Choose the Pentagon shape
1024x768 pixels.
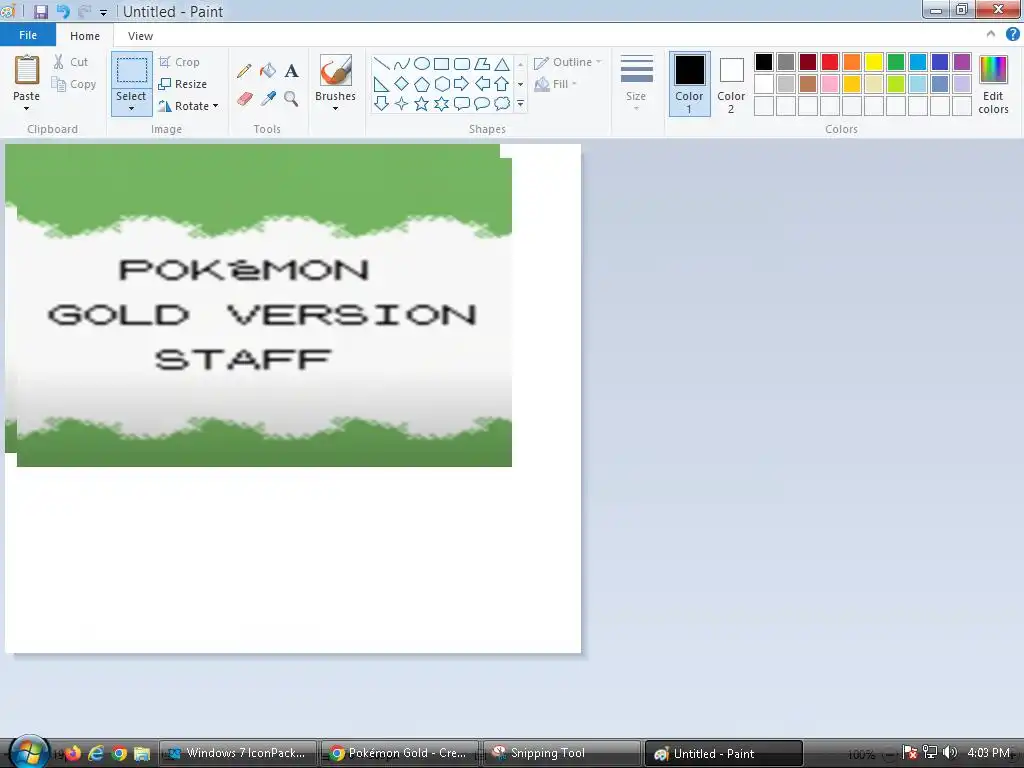(x=422, y=84)
